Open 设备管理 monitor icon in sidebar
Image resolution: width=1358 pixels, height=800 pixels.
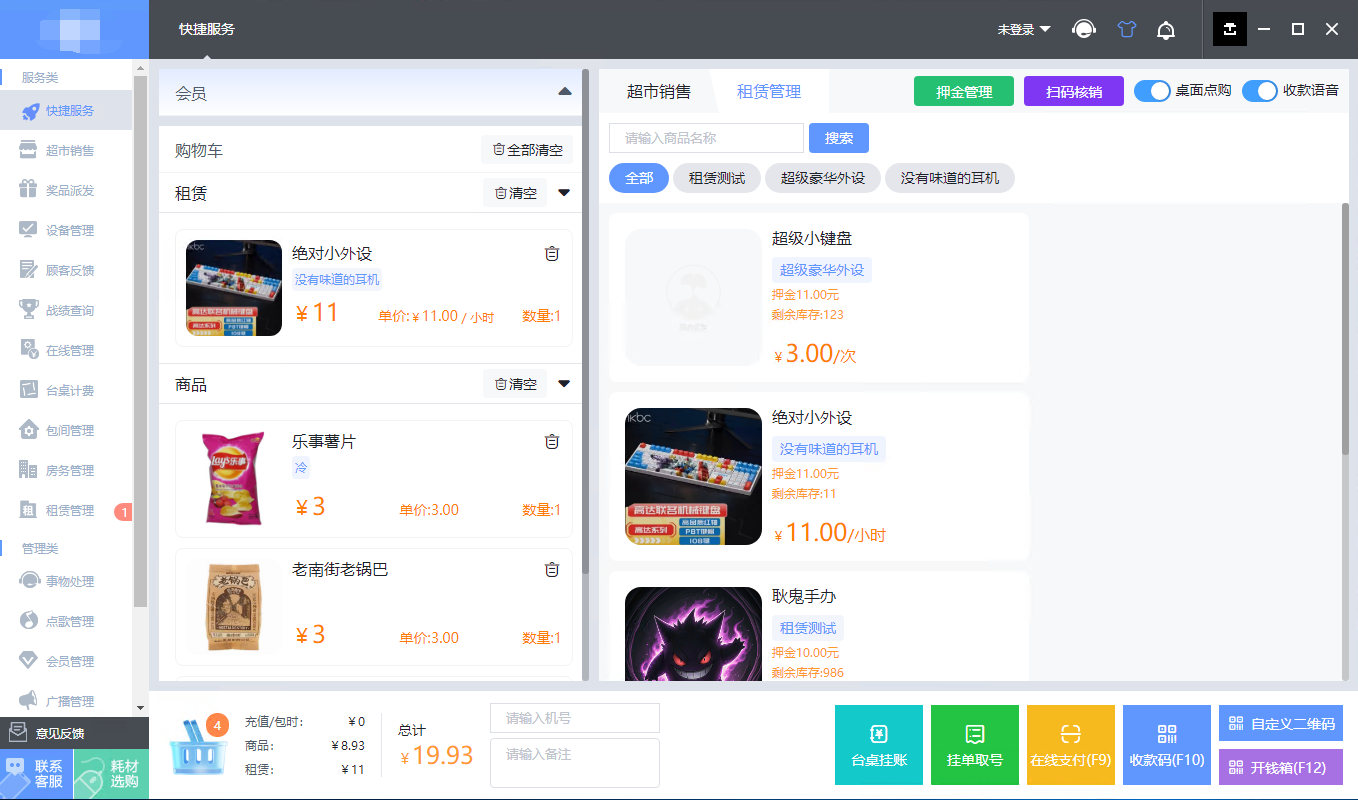pyautogui.click(x=29, y=231)
